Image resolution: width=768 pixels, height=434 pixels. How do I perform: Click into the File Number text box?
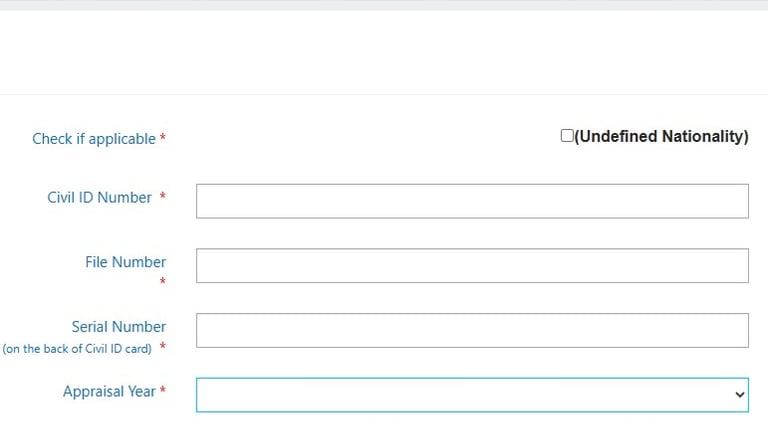472,265
